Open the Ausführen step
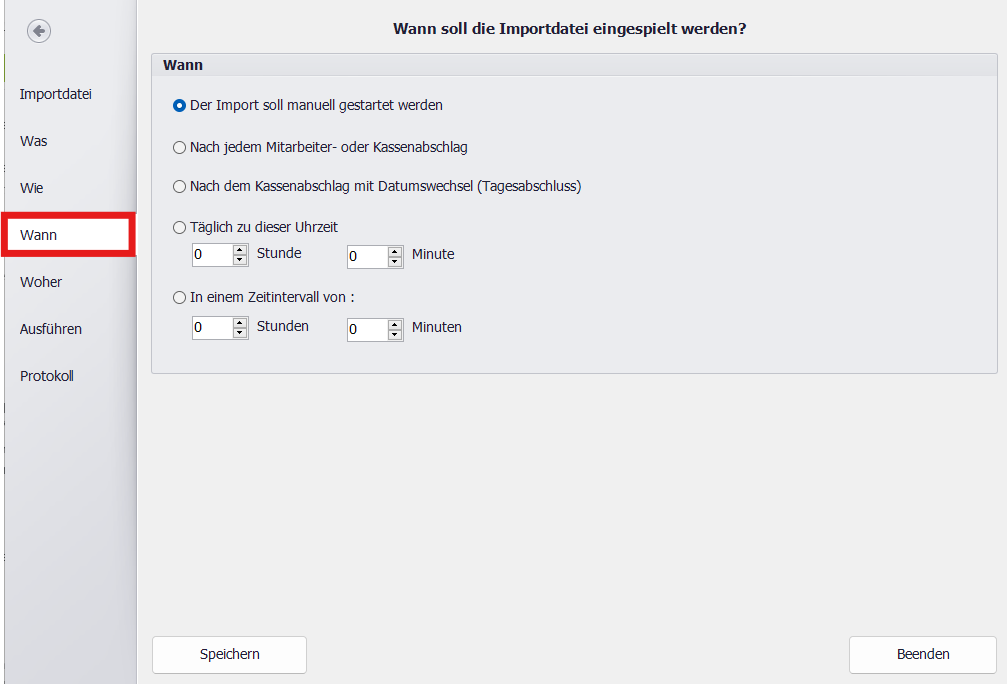This screenshot has height=684, width=1007. (51, 329)
